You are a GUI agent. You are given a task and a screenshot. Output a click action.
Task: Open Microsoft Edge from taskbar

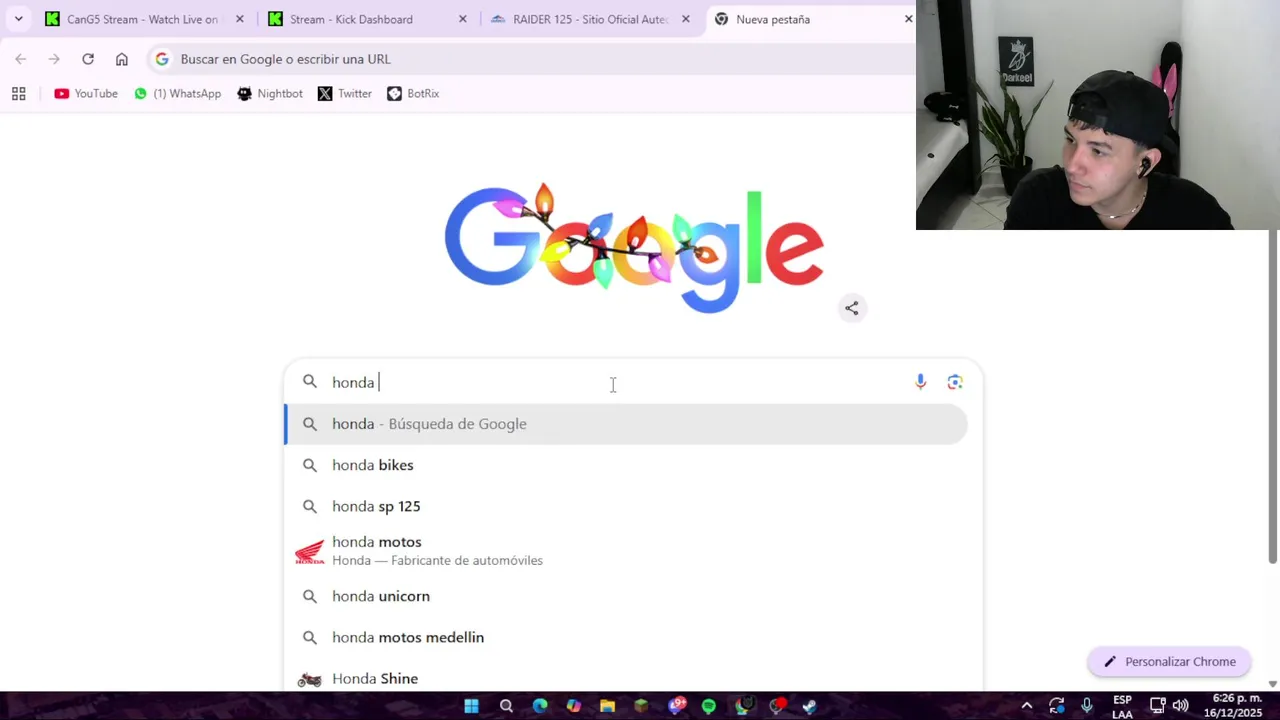pos(540,706)
